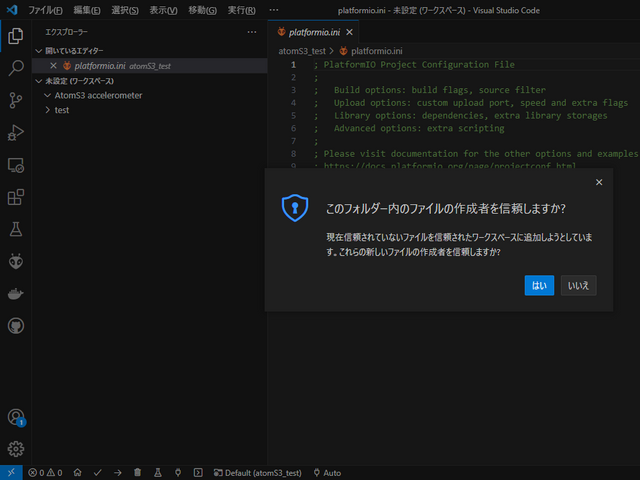This screenshot has width=640, height=480.
Task: Click the remote window indicator in status bar
Action: (11, 473)
